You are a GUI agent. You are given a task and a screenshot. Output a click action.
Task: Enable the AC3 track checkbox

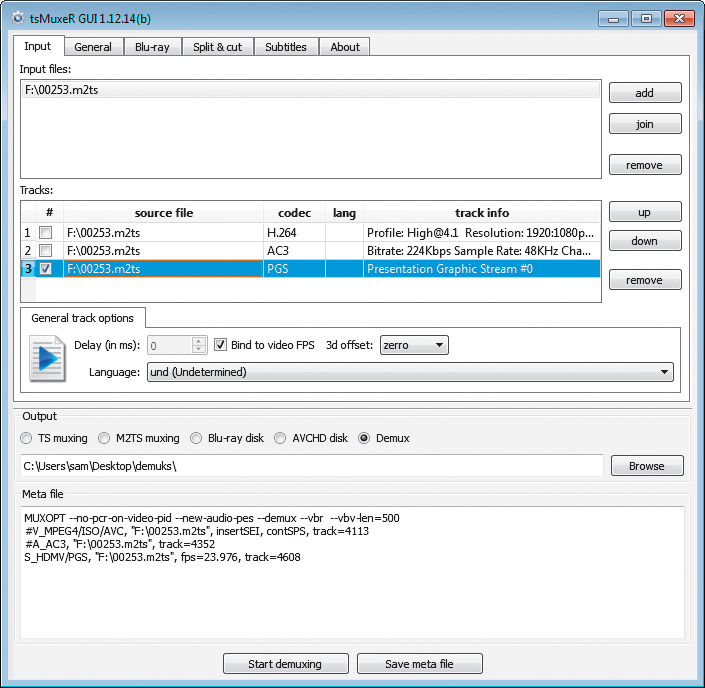point(45,251)
